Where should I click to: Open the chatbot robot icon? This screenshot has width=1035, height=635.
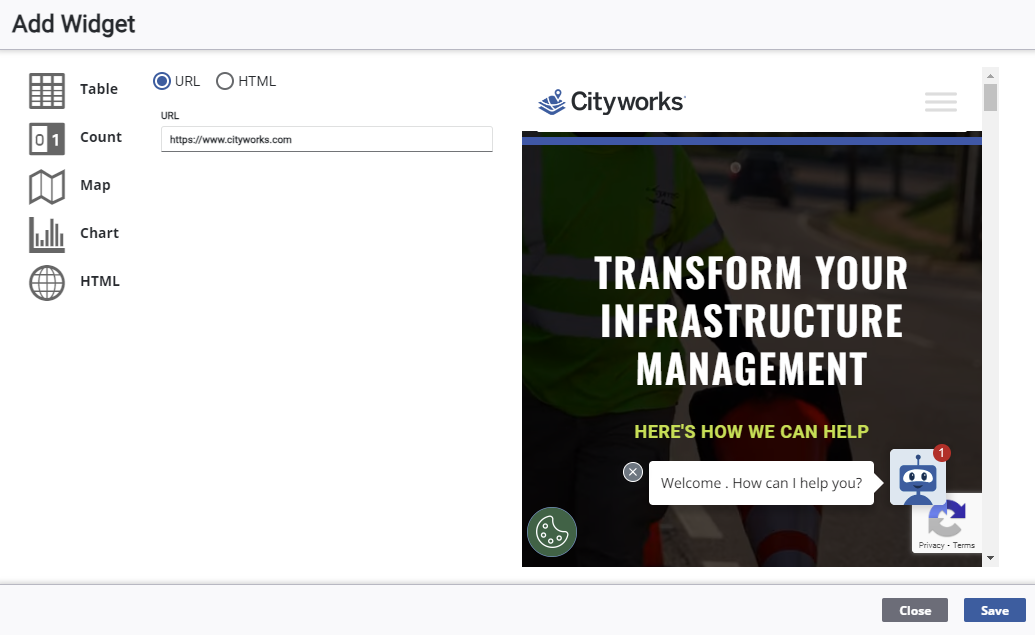(x=917, y=478)
